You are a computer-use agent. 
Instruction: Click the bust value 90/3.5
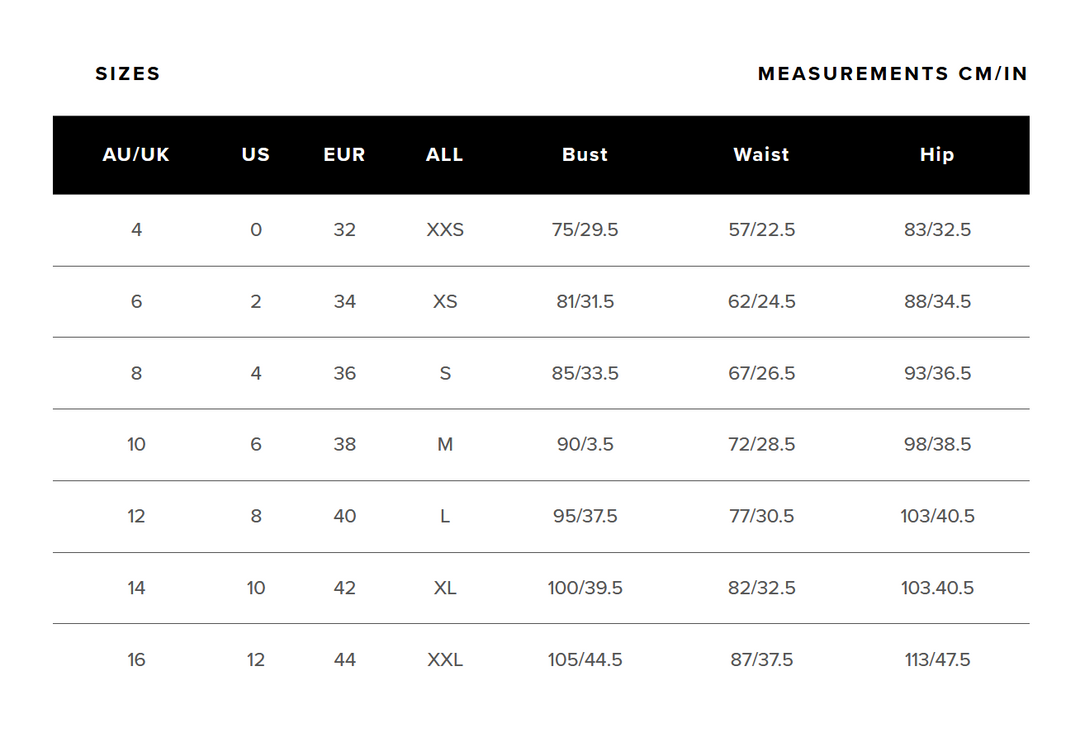click(585, 445)
